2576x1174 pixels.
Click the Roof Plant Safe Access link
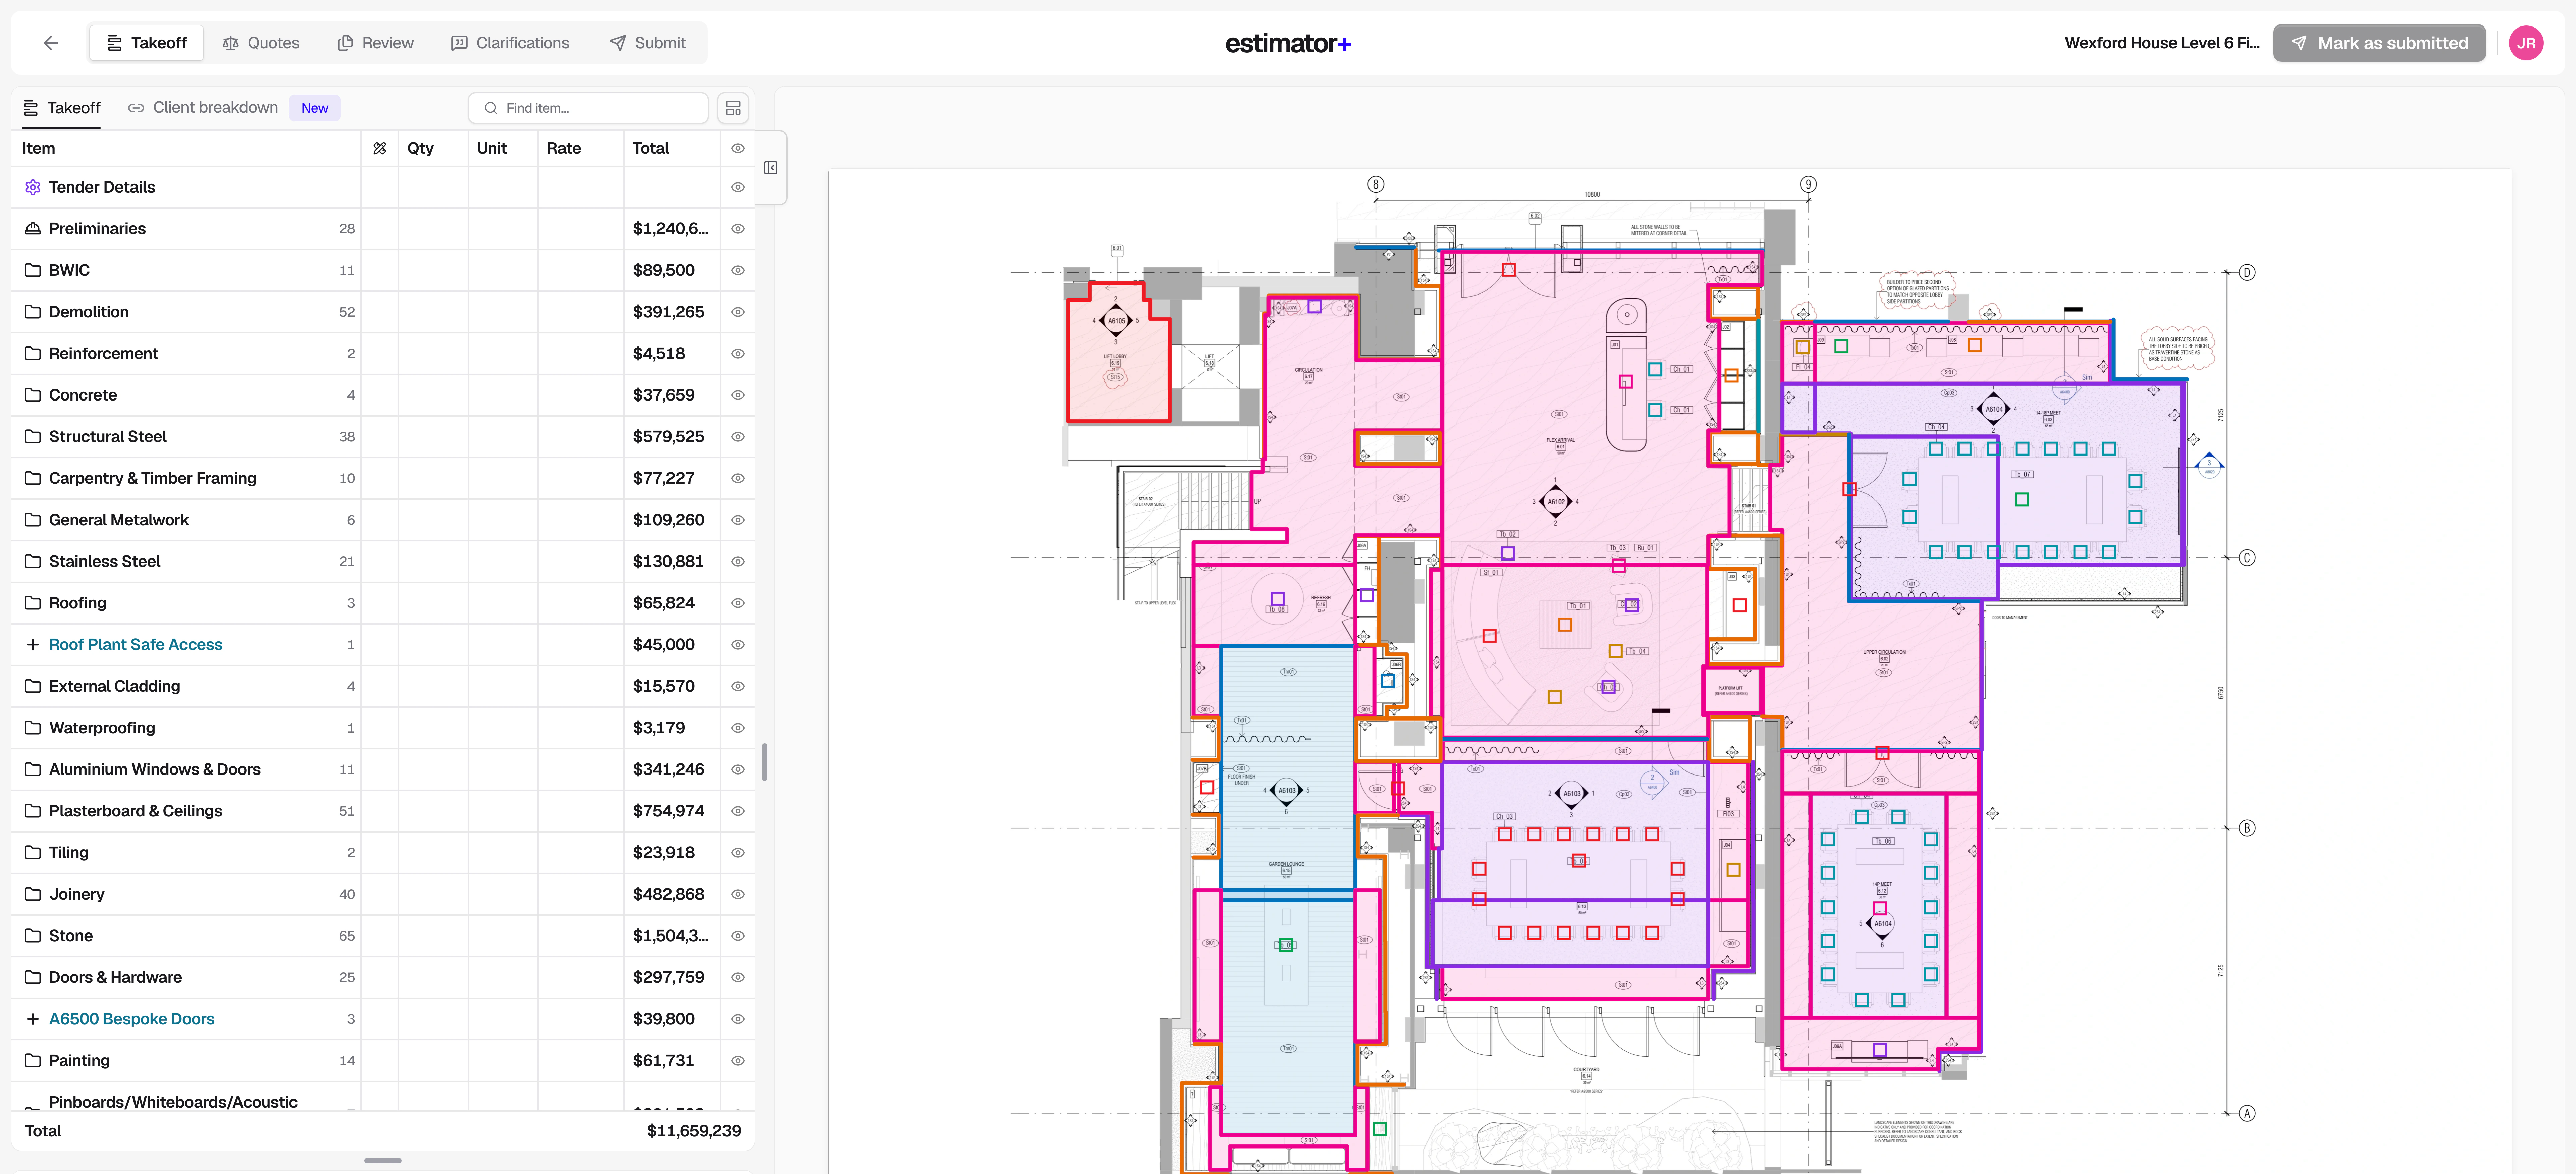(x=136, y=645)
